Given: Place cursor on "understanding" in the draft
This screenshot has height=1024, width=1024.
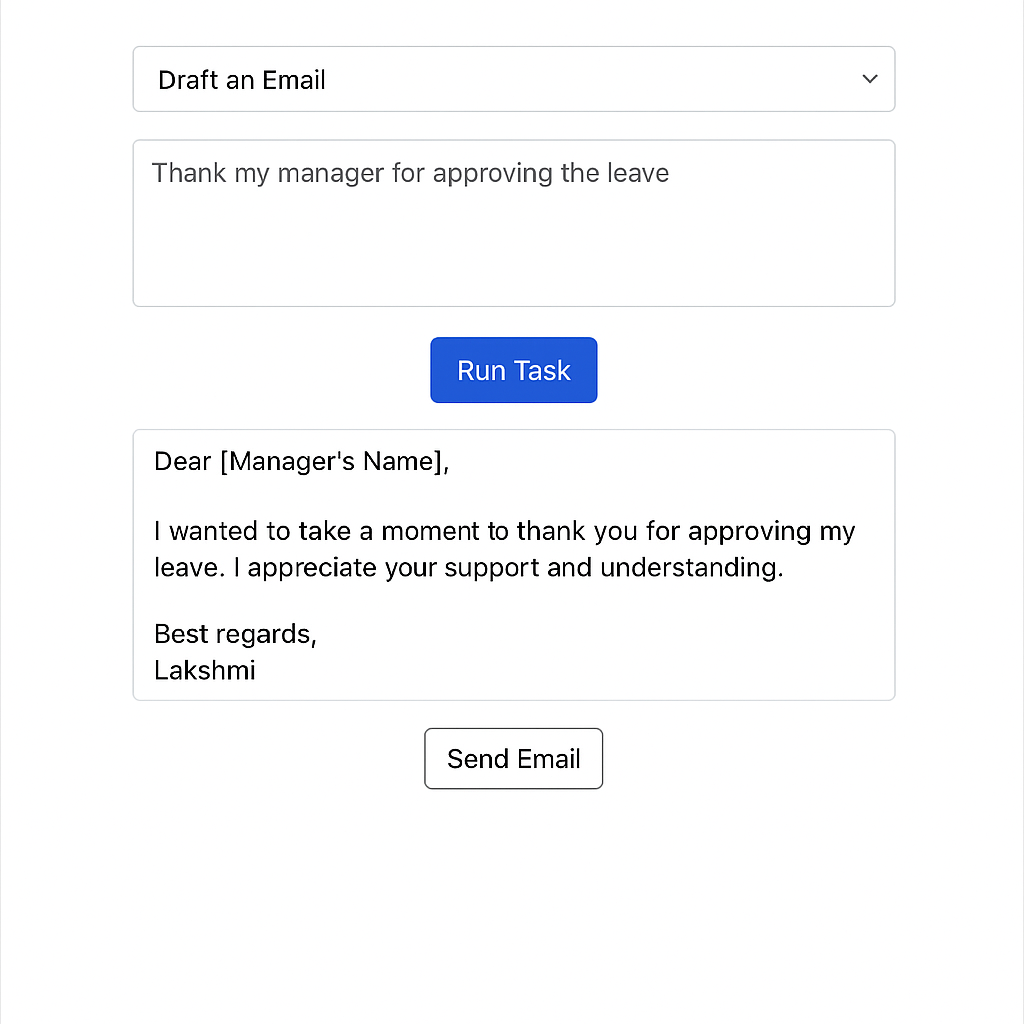Looking at the screenshot, I should pos(690,568).
